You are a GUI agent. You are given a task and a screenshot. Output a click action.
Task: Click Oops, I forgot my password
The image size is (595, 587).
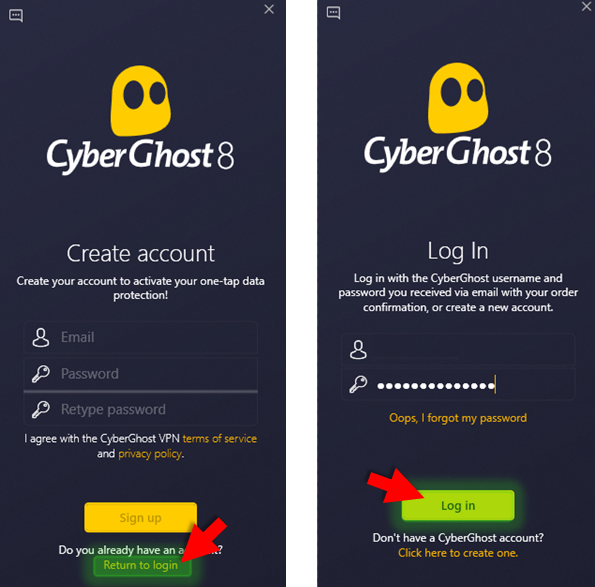click(458, 418)
